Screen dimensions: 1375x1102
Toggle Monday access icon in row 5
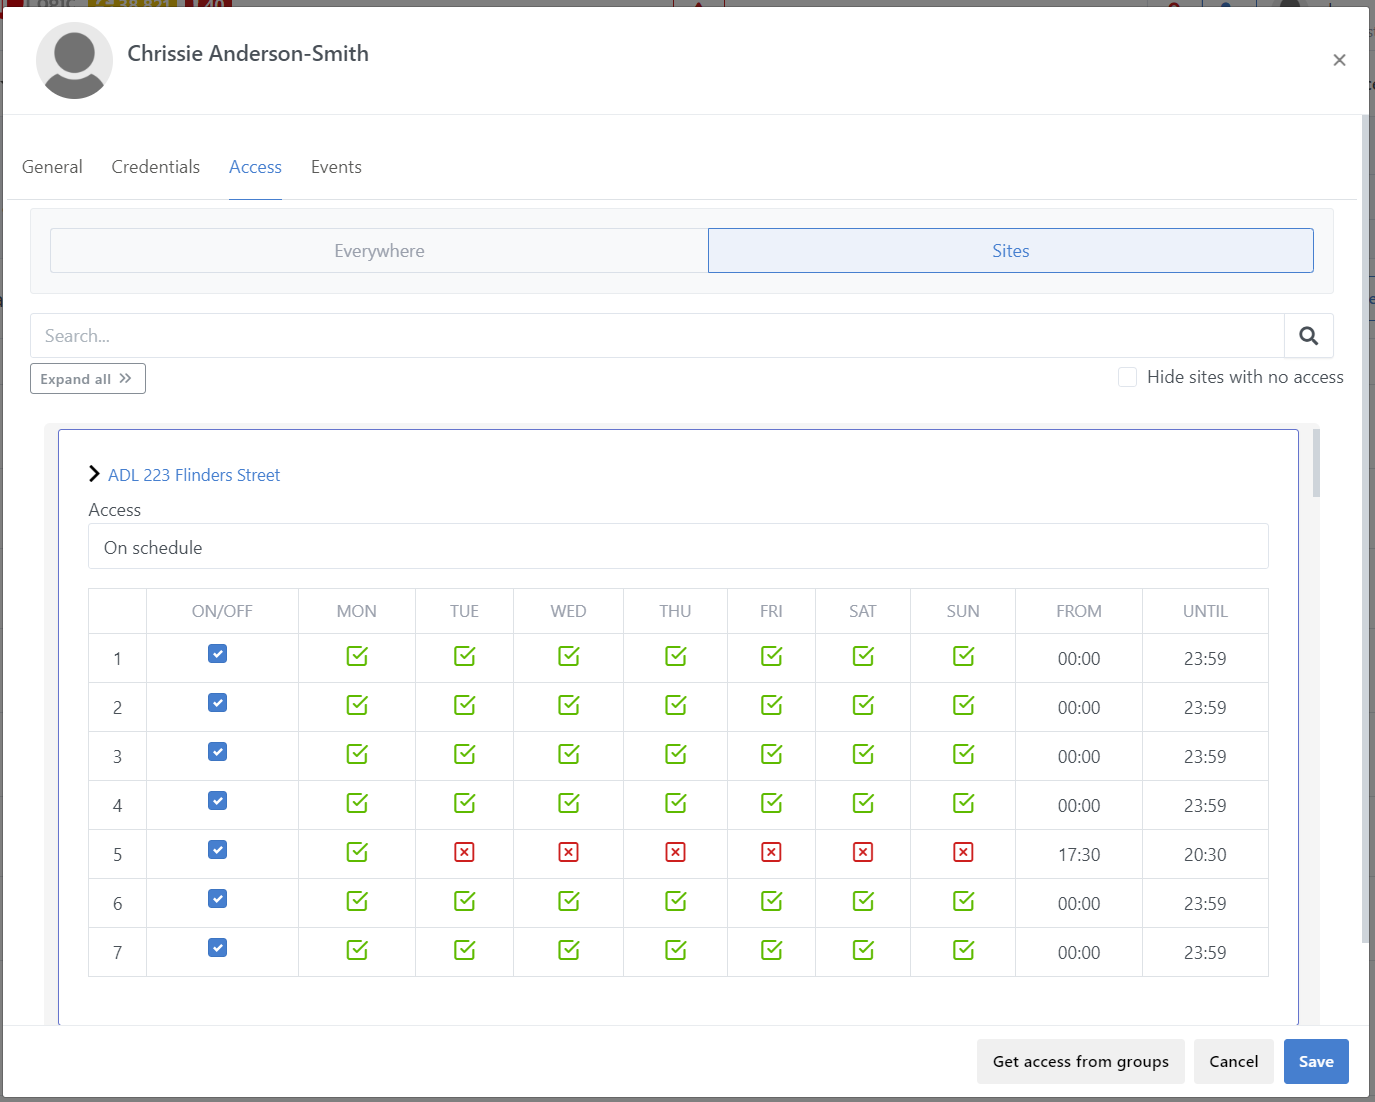click(357, 852)
